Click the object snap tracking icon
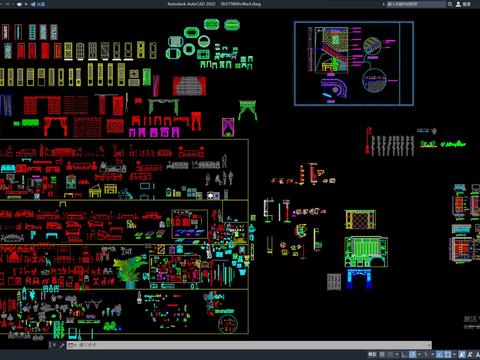The width and height of the screenshot is (480, 360). pos(439,354)
